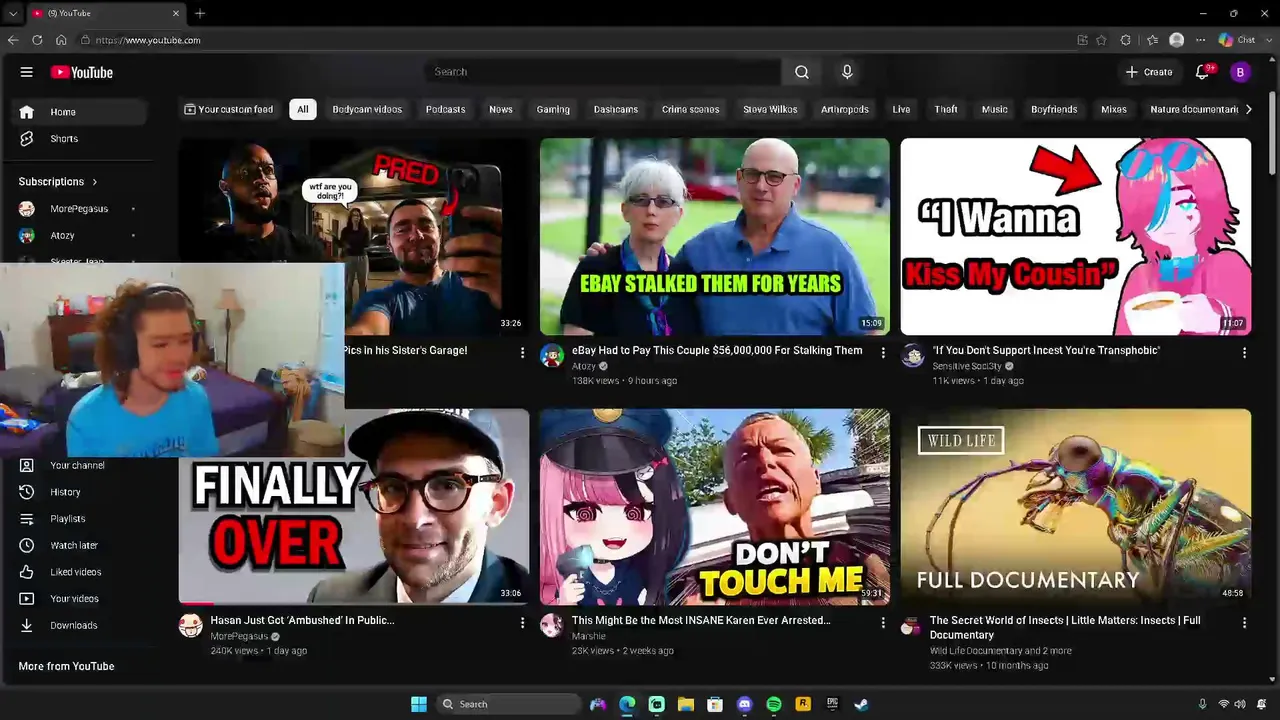Go to Home in the sidebar
This screenshot has height=720, width=1280.
point(77,112)
